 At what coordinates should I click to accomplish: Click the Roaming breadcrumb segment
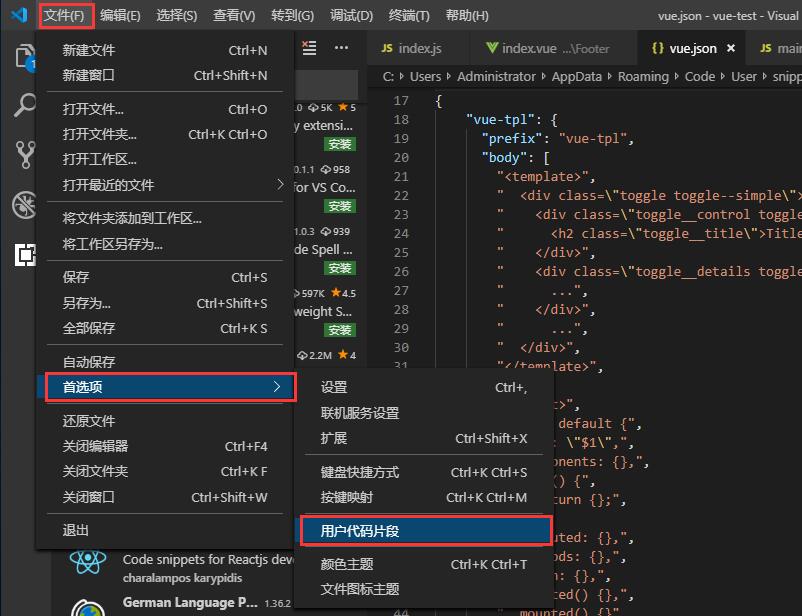point(643,77)
